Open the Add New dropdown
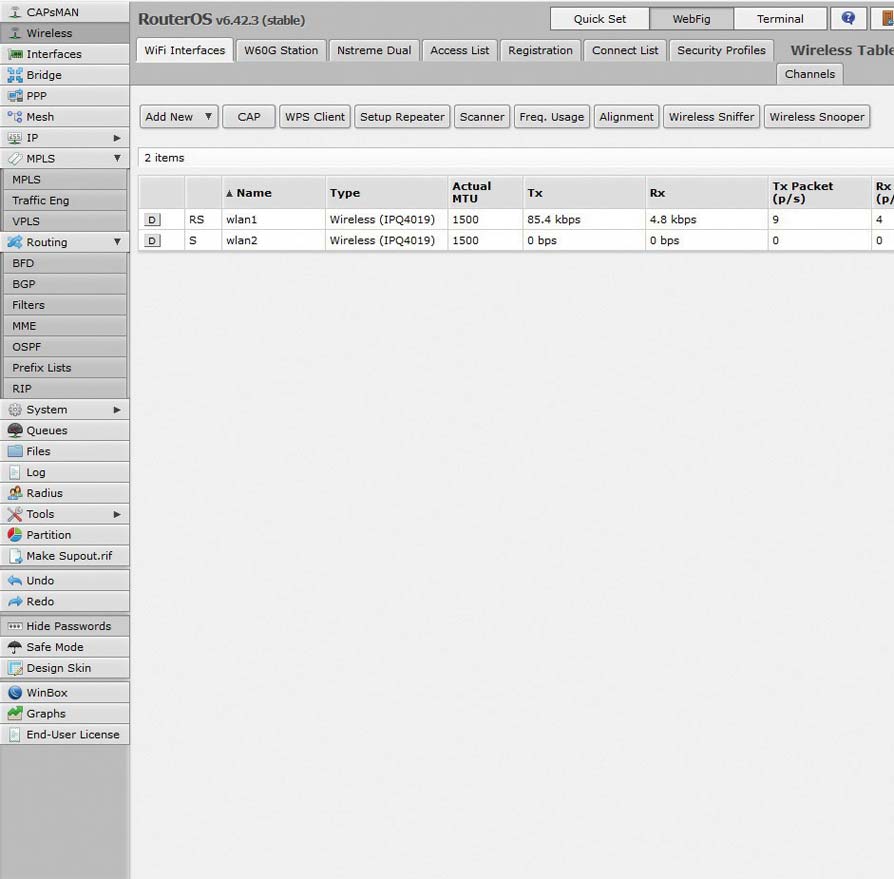This screenshot has height=879, width=894. pos(179,117)
